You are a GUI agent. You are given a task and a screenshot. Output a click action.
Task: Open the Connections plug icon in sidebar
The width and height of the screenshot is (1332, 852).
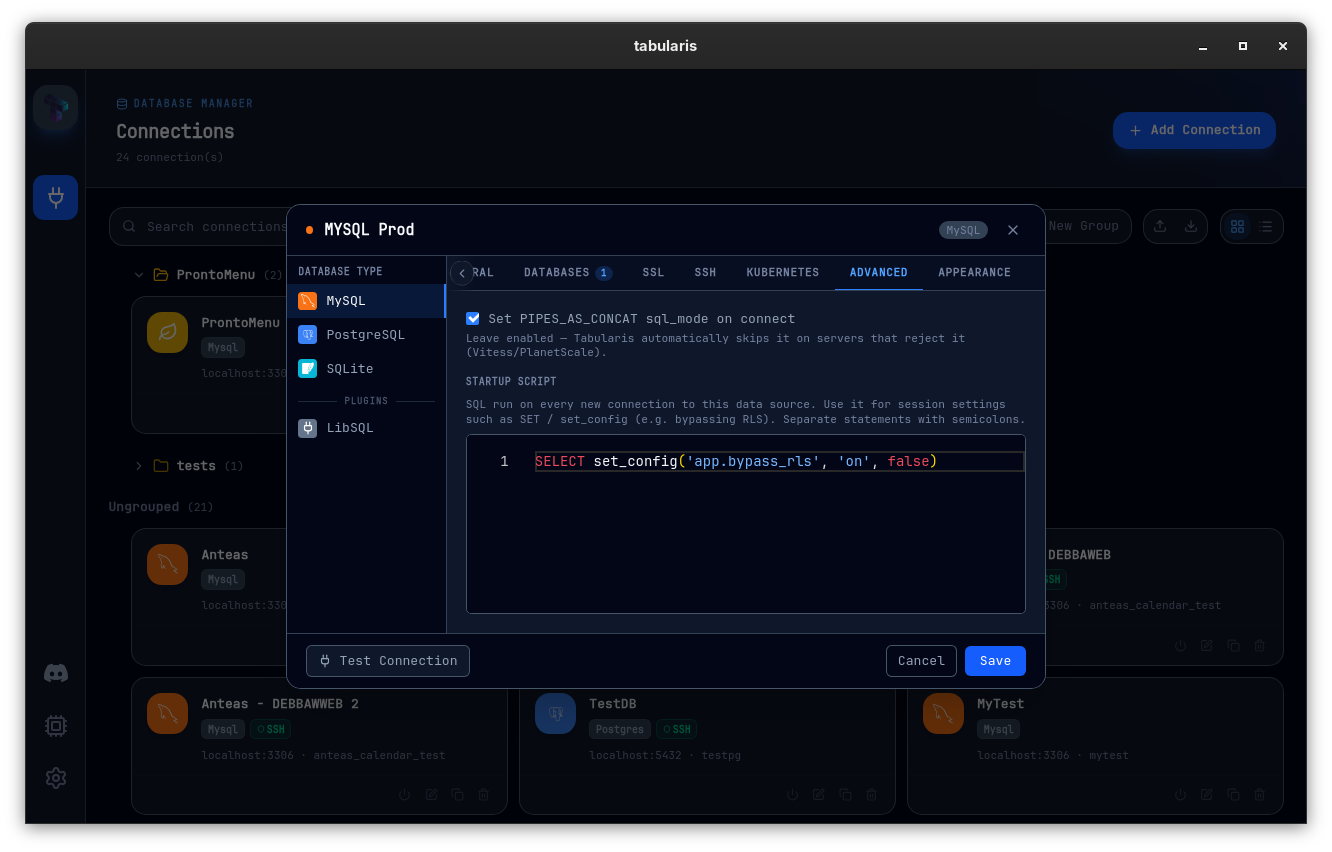(55, 197)
